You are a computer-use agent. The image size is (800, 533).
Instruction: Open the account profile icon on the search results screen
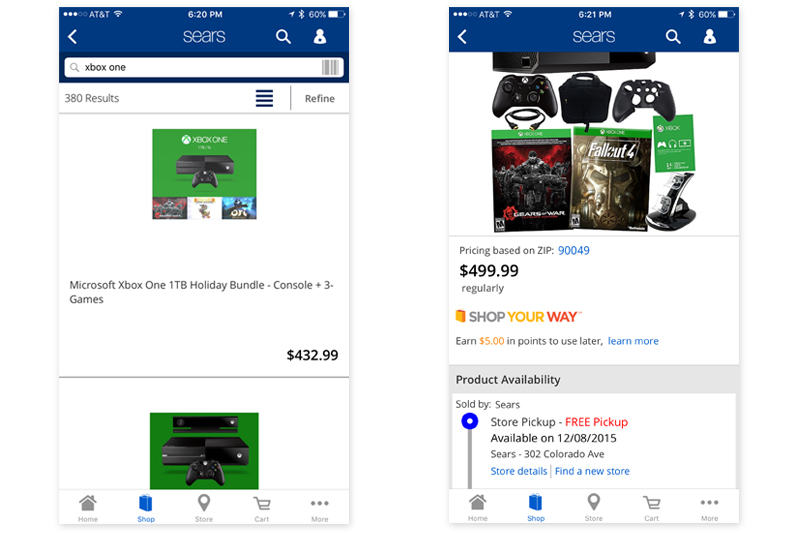[320, 36]
